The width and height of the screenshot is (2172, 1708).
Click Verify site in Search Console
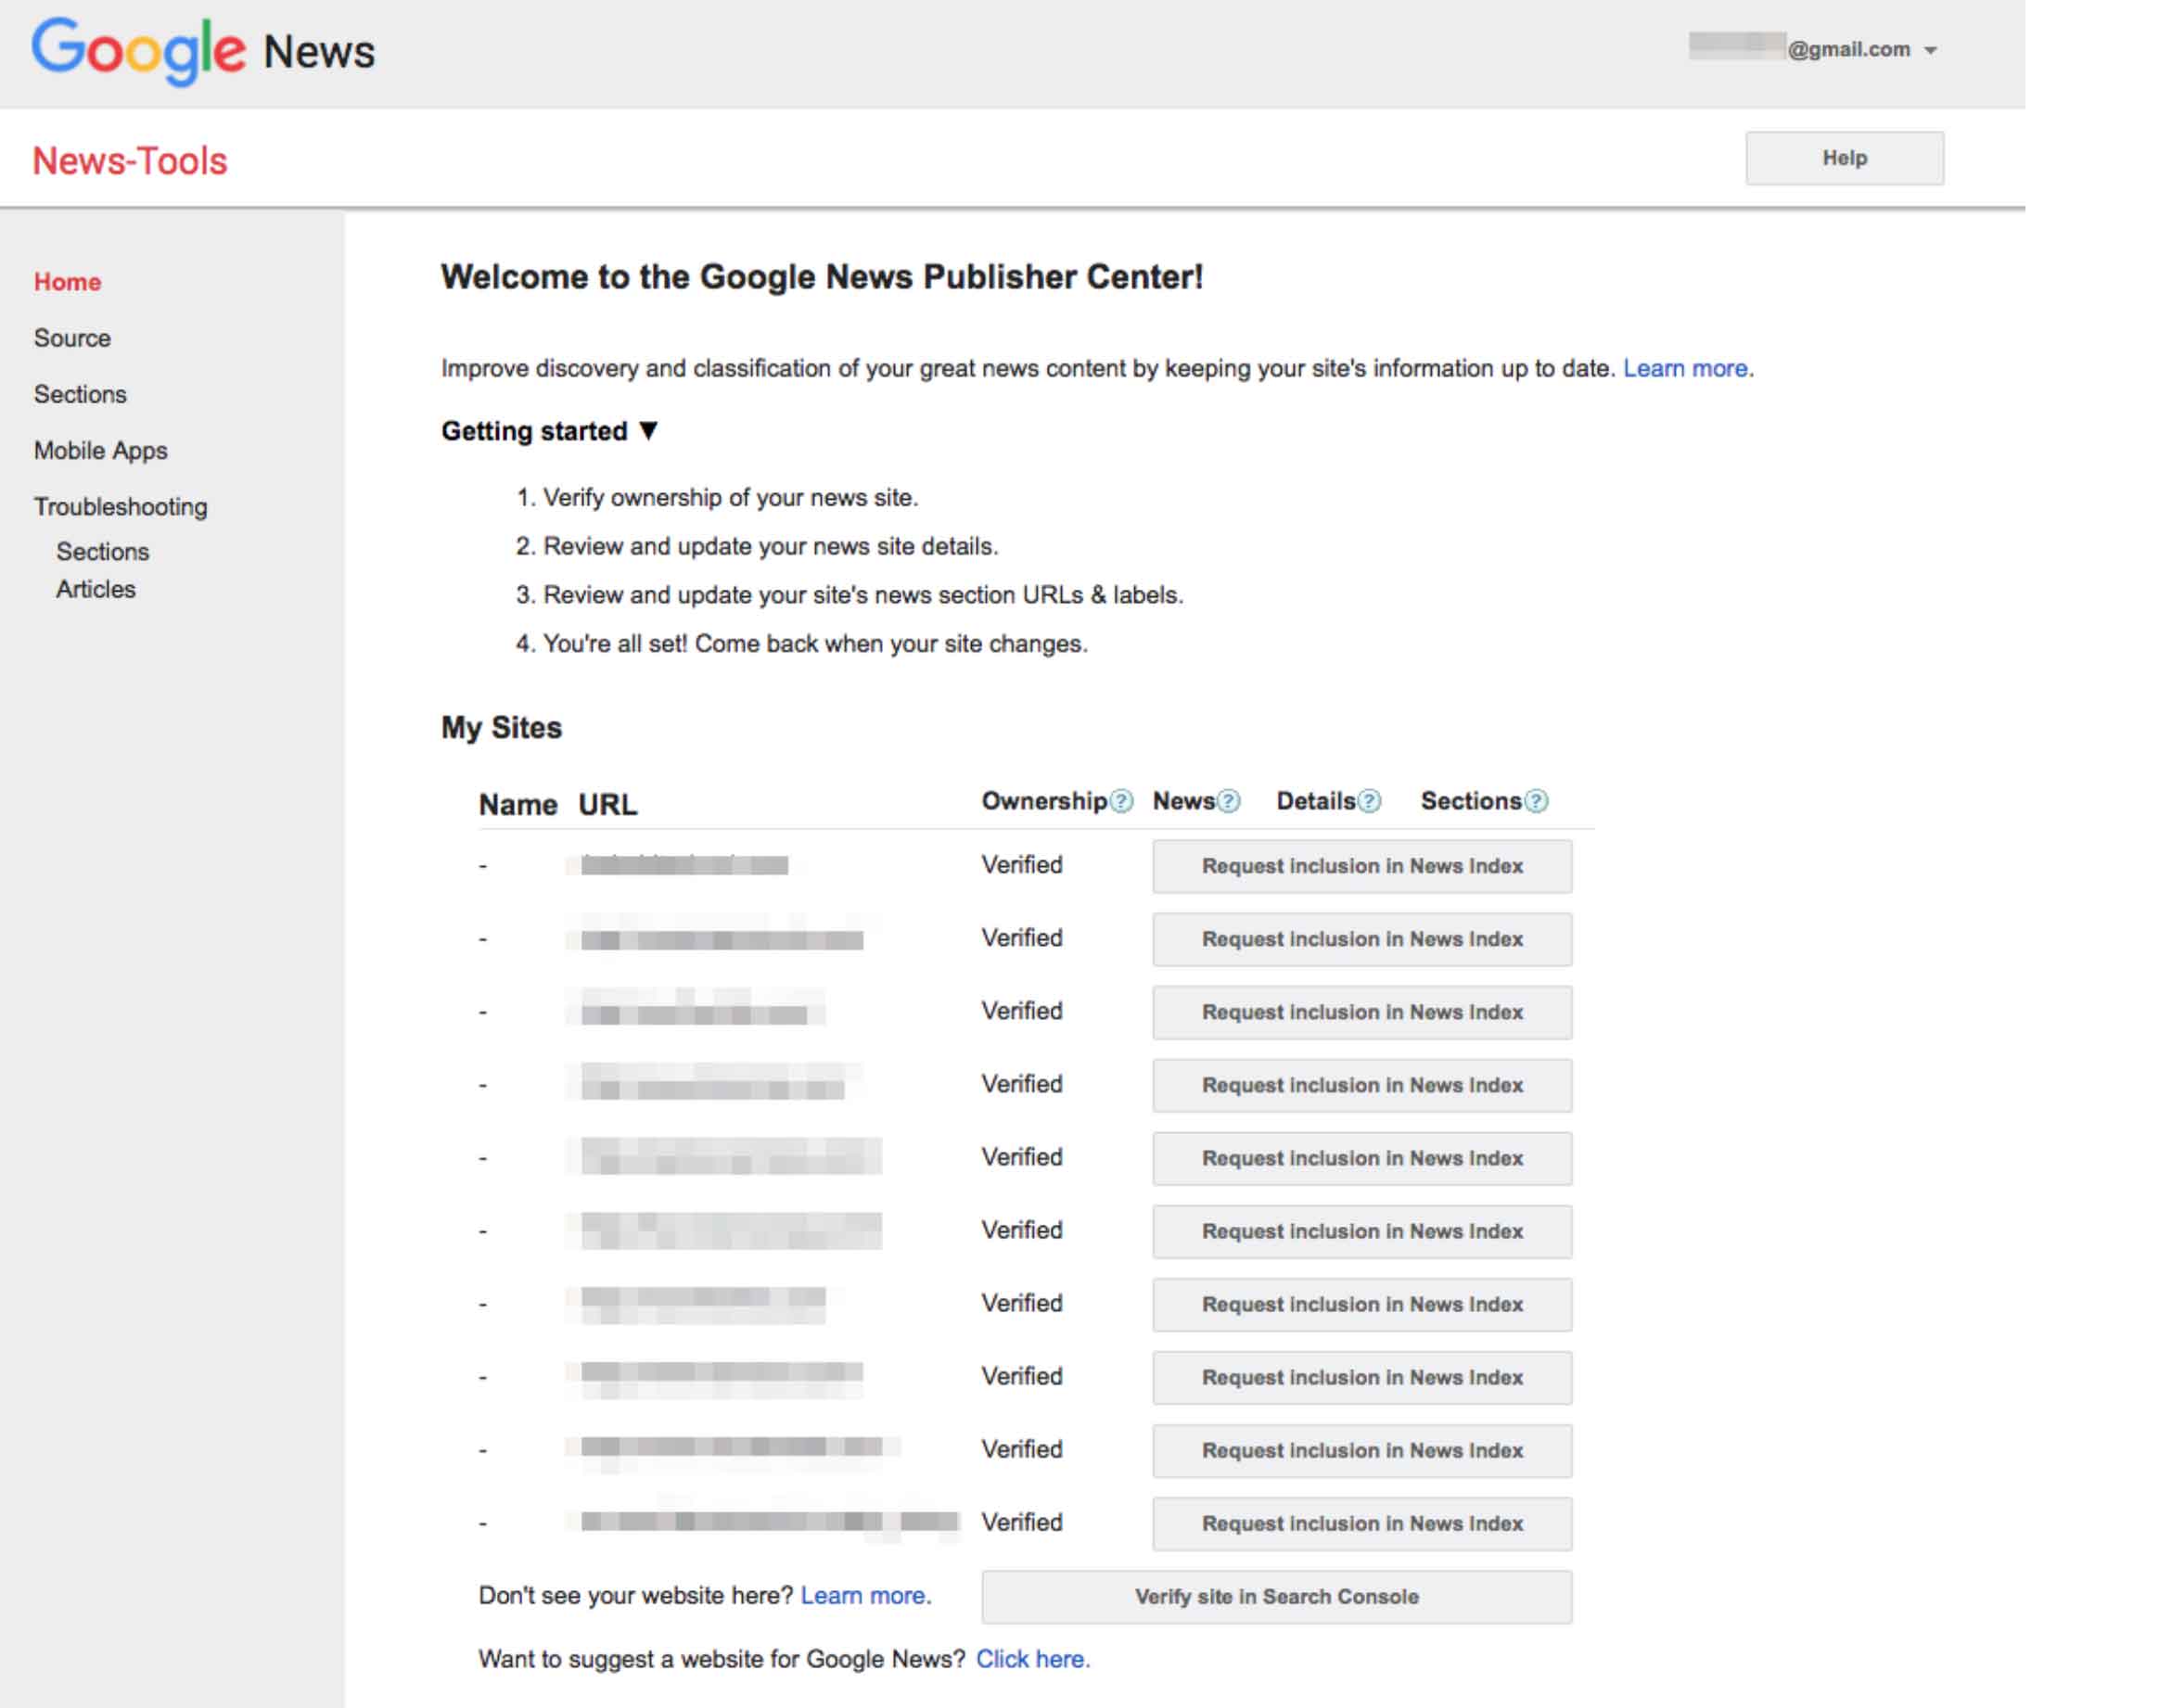(x=1276, y=1596)
